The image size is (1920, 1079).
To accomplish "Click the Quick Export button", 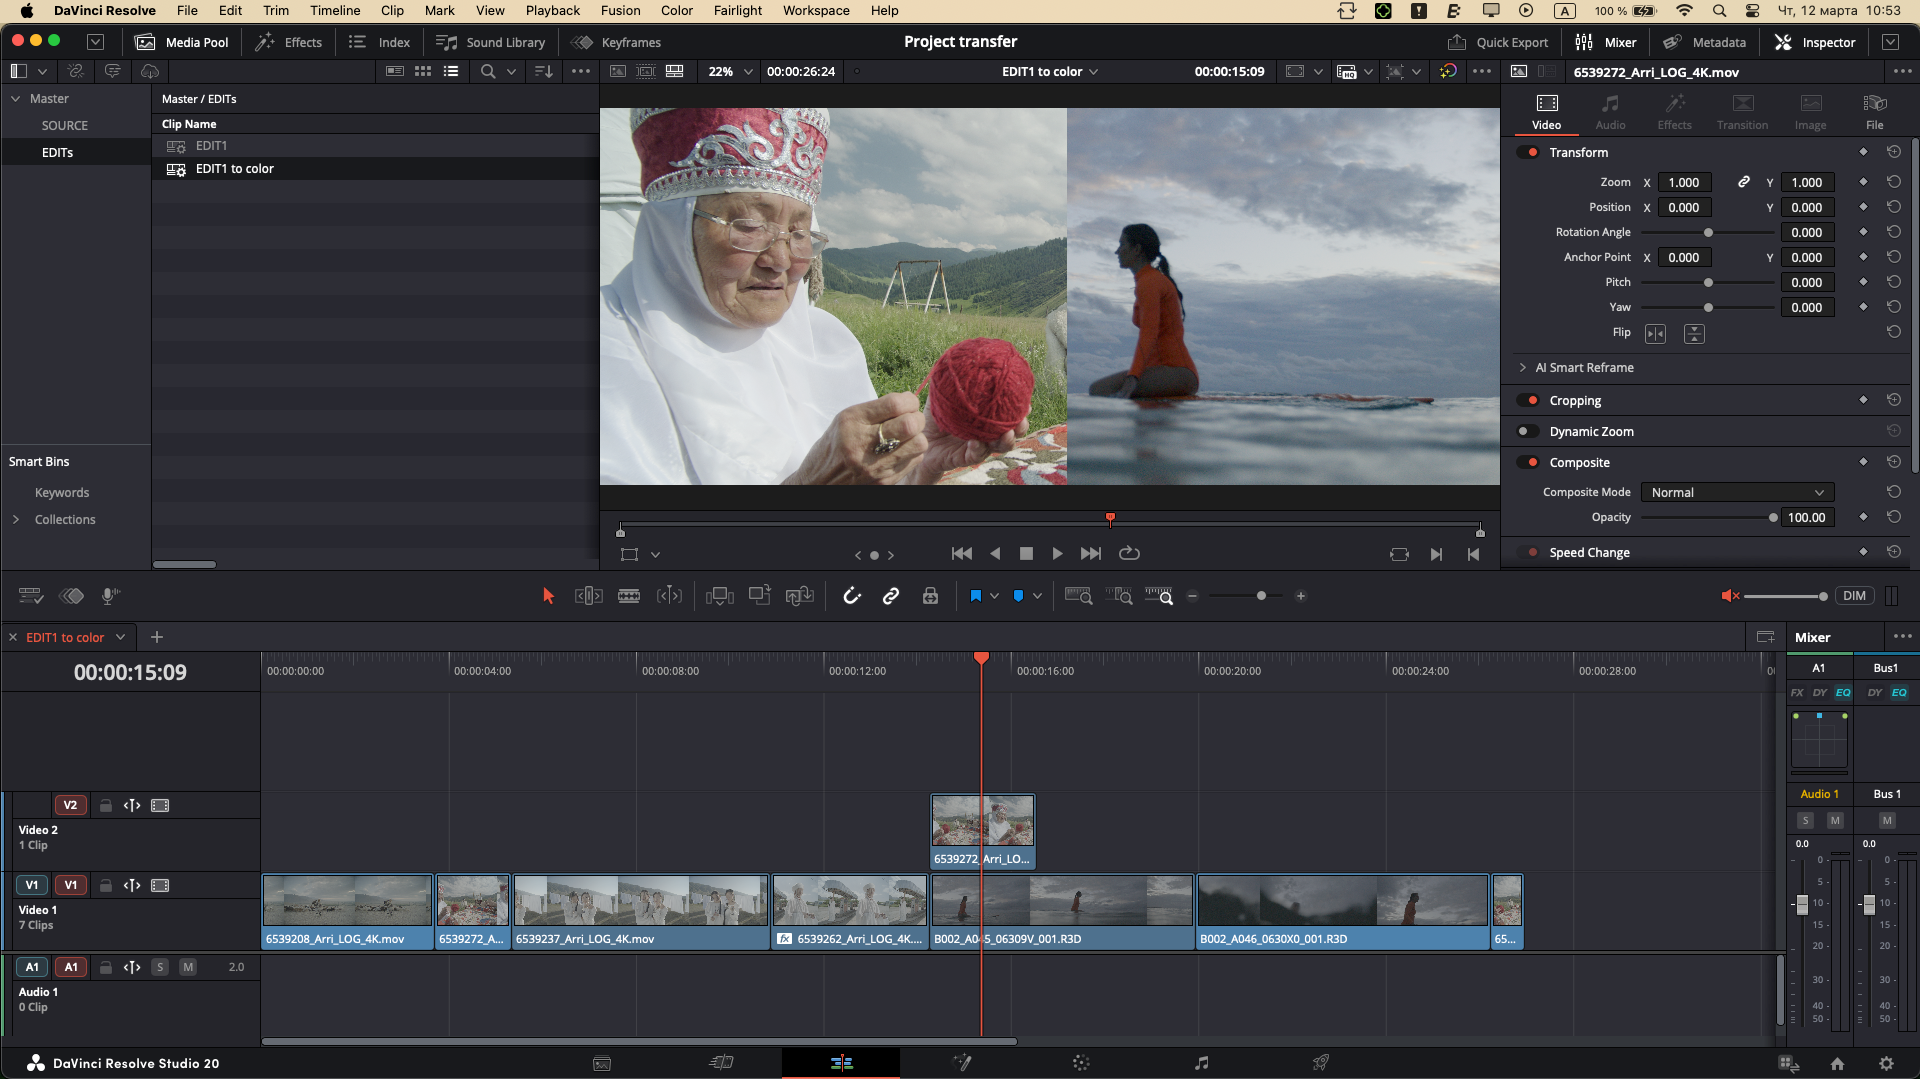I will tap(1498, 42).
